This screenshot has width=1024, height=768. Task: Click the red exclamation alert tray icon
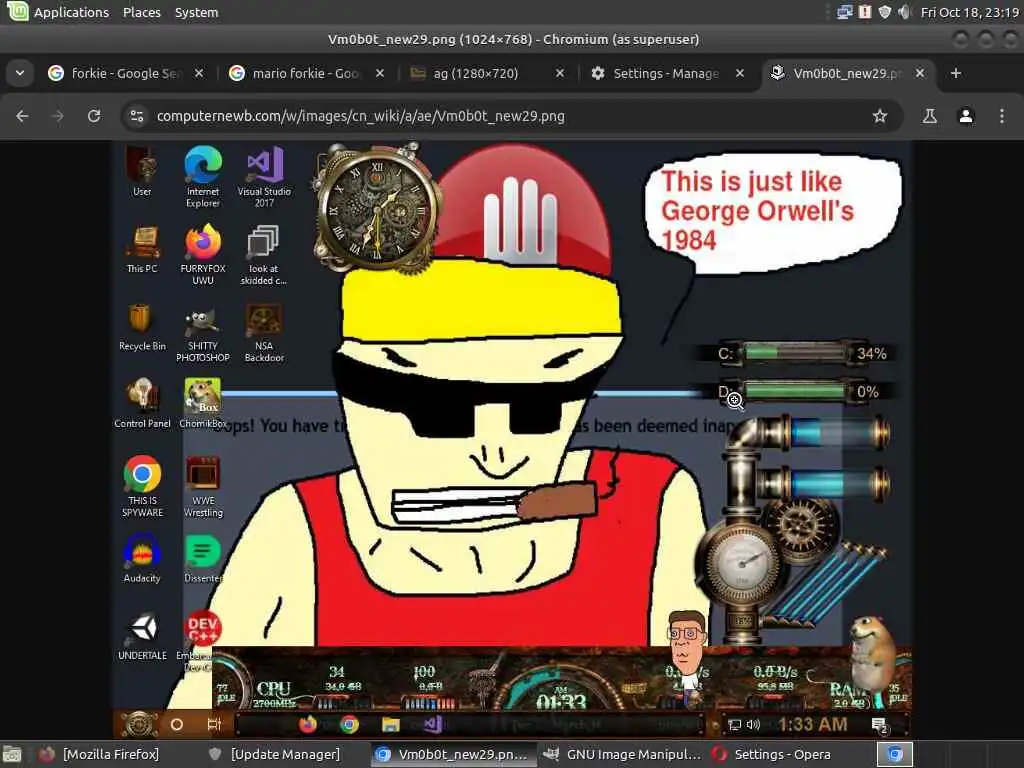coord(865,12)
